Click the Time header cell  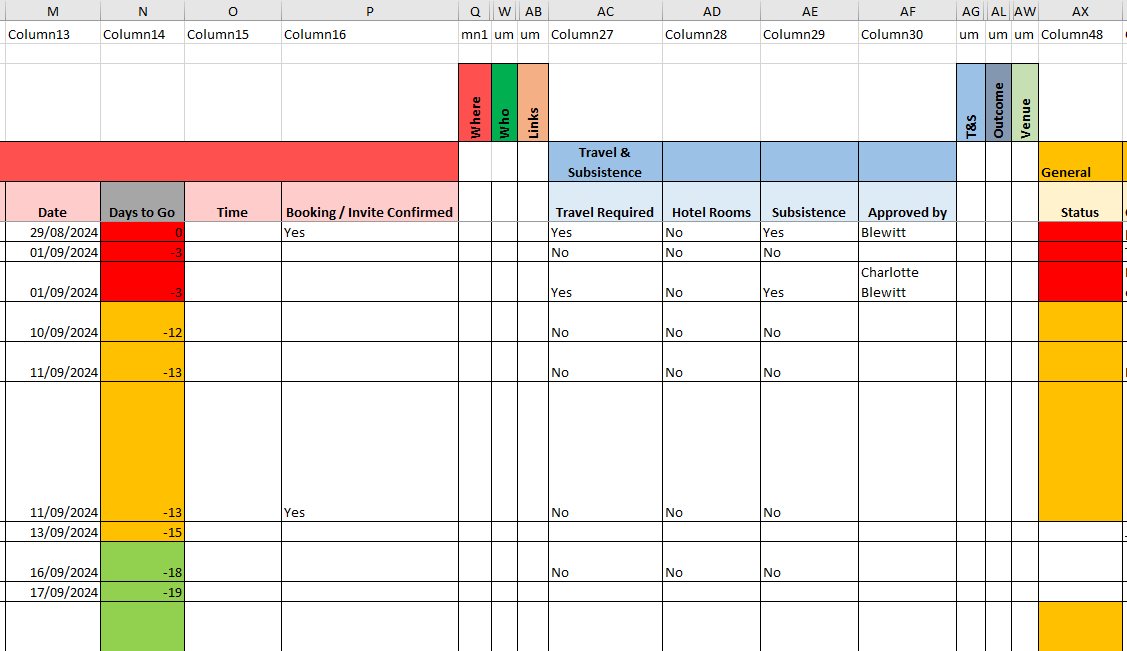tap(233, 202)
